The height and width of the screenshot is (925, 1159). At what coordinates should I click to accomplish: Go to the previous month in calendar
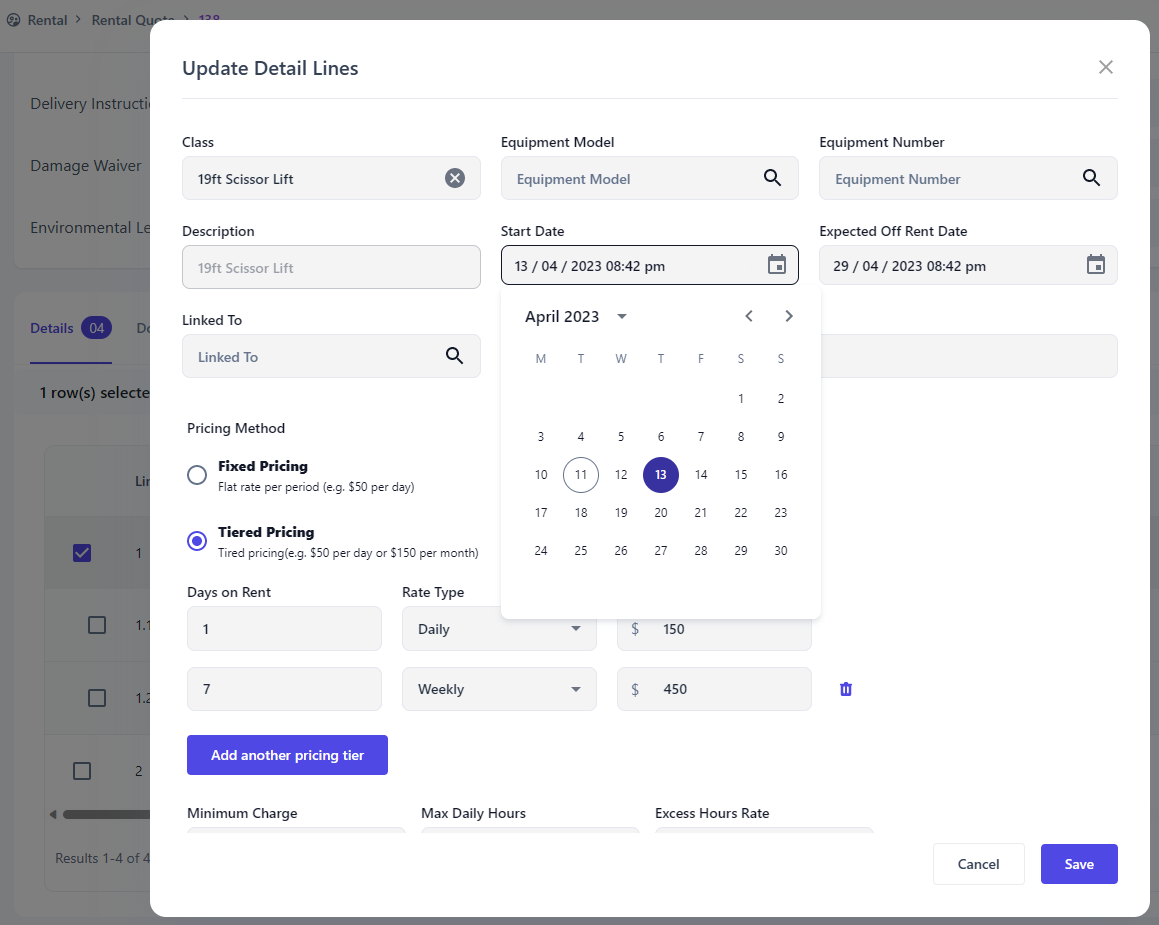pyautogui.click(x=749, y=316)
